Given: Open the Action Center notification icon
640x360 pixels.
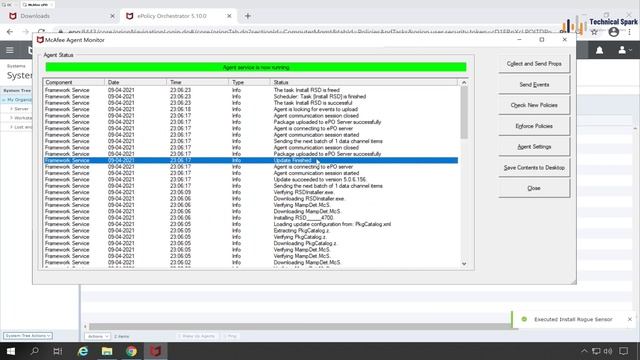Looking at the screenshot, I should [624, 351].
